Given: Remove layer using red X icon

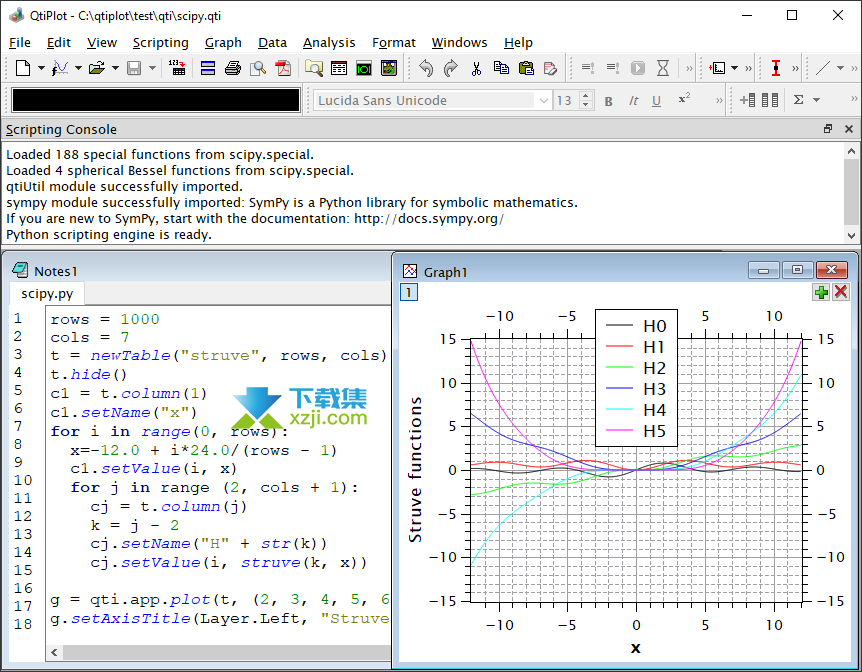Looking at the screenshot, I should pos(840,292).
